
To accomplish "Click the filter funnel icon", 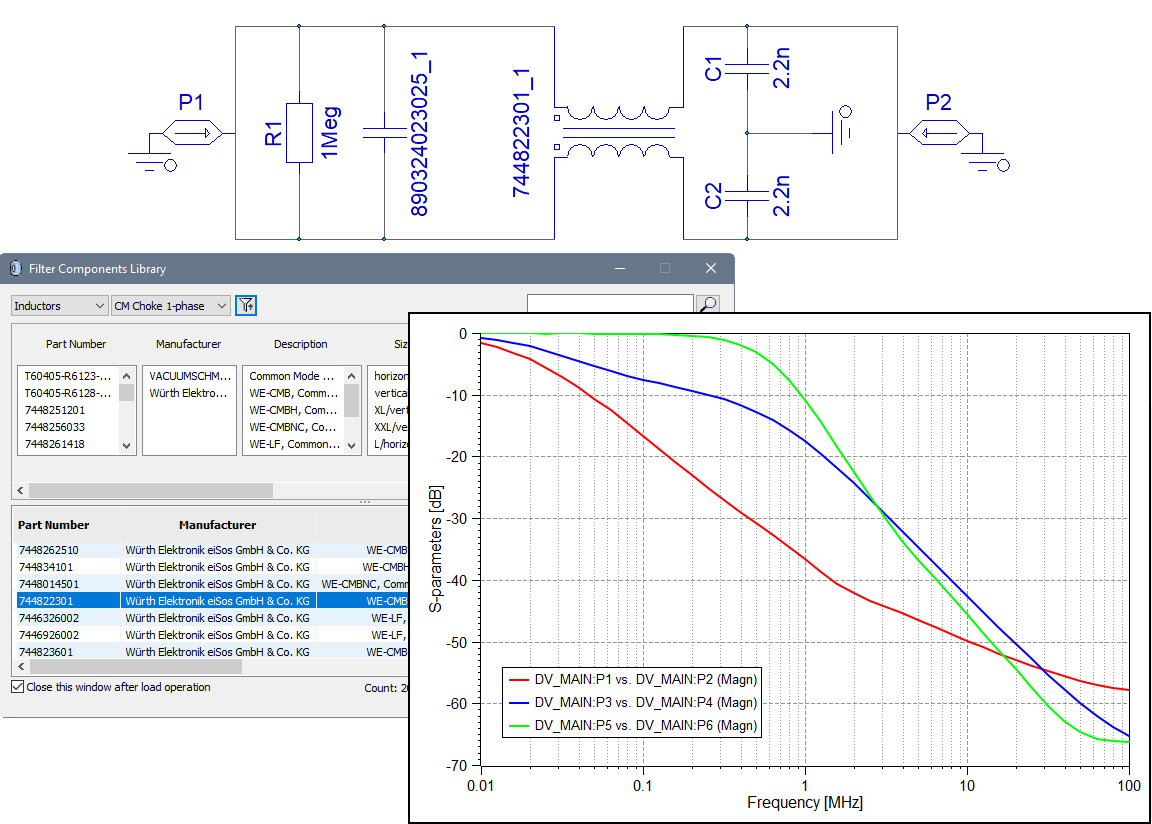I will coord(246,305).
